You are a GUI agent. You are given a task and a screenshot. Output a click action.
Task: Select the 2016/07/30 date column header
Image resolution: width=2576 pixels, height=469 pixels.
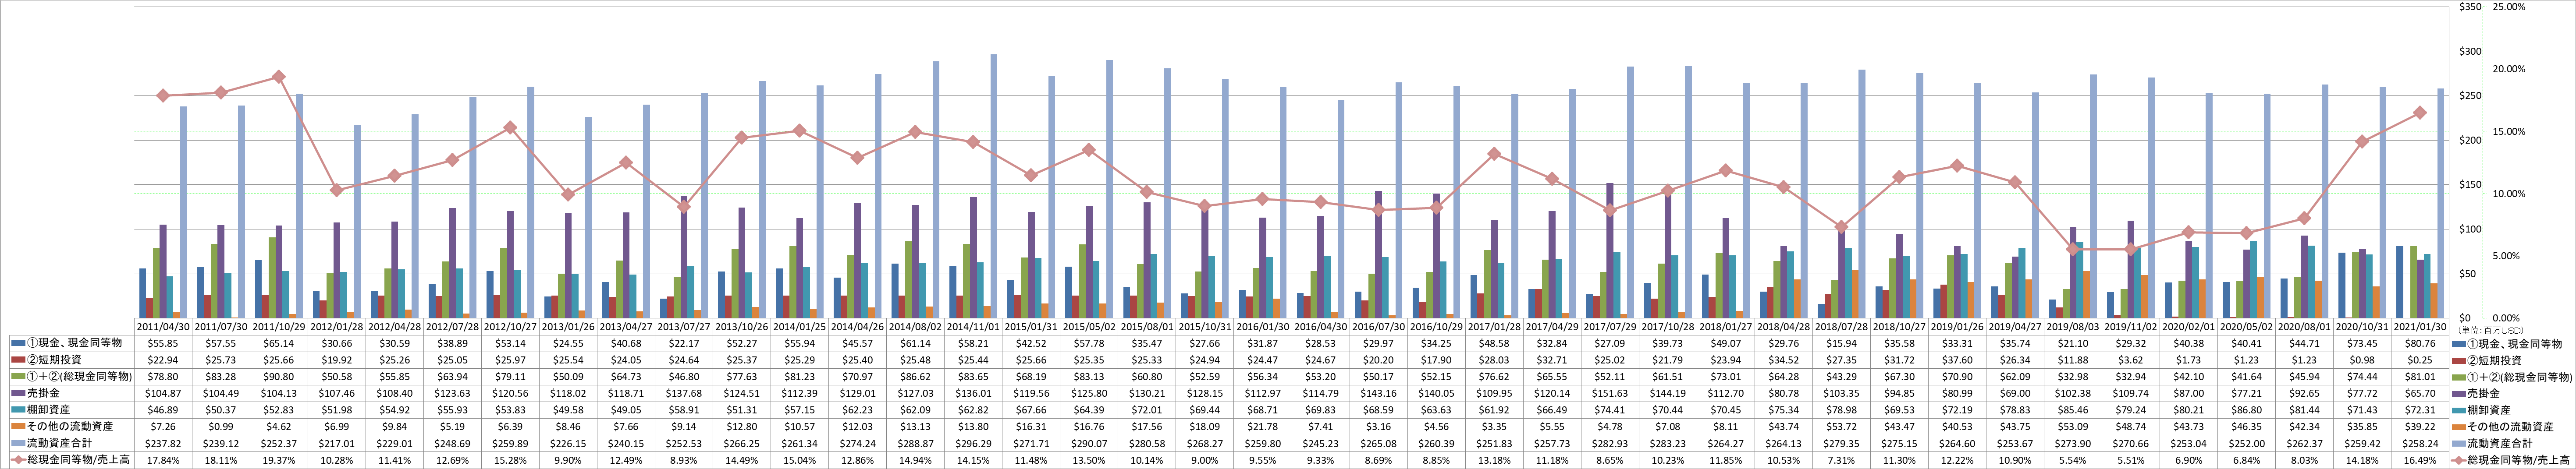[1379, 327]
